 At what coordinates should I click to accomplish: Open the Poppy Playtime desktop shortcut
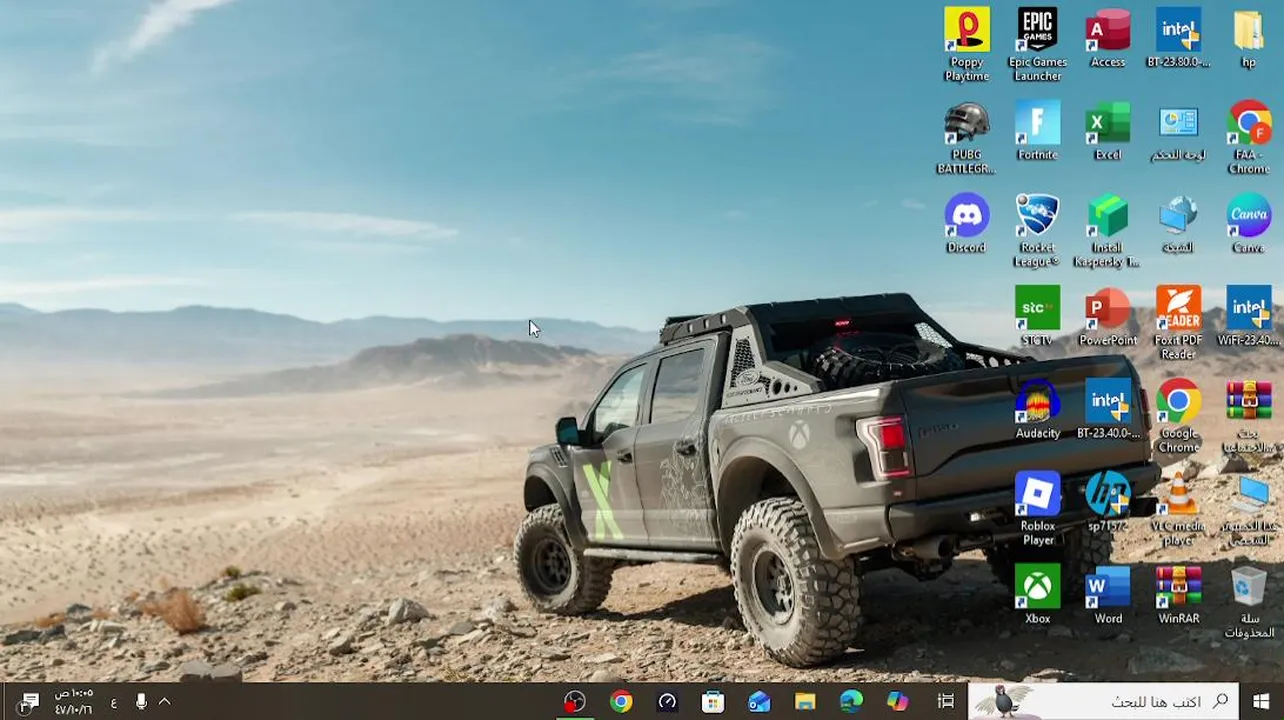click(966, 44)
